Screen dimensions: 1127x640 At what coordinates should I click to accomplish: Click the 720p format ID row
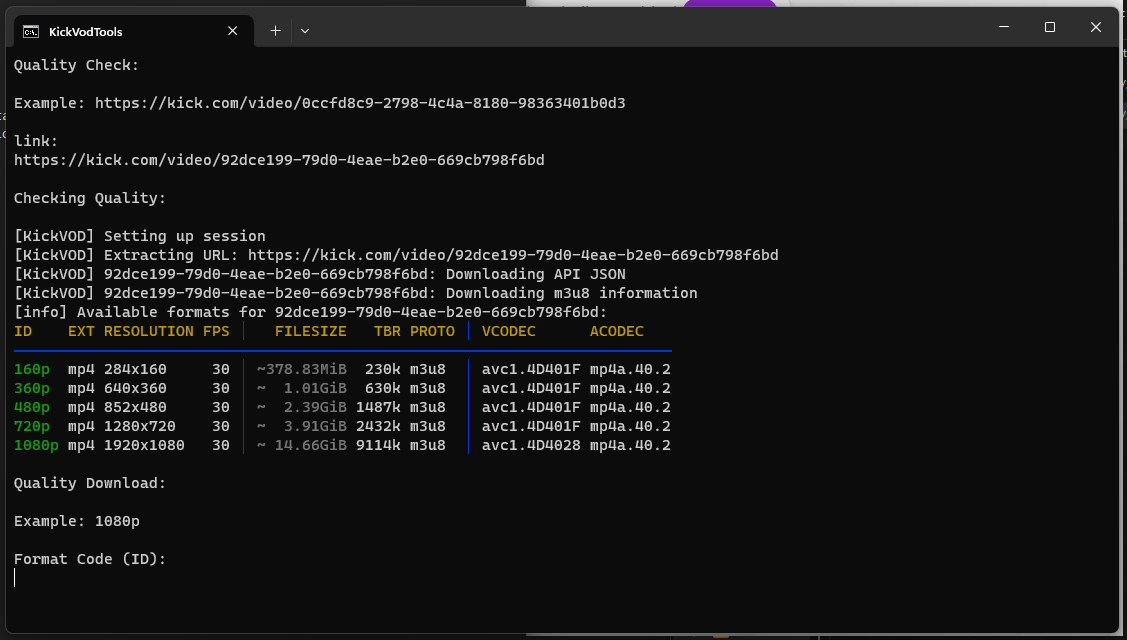coord(32,426)
